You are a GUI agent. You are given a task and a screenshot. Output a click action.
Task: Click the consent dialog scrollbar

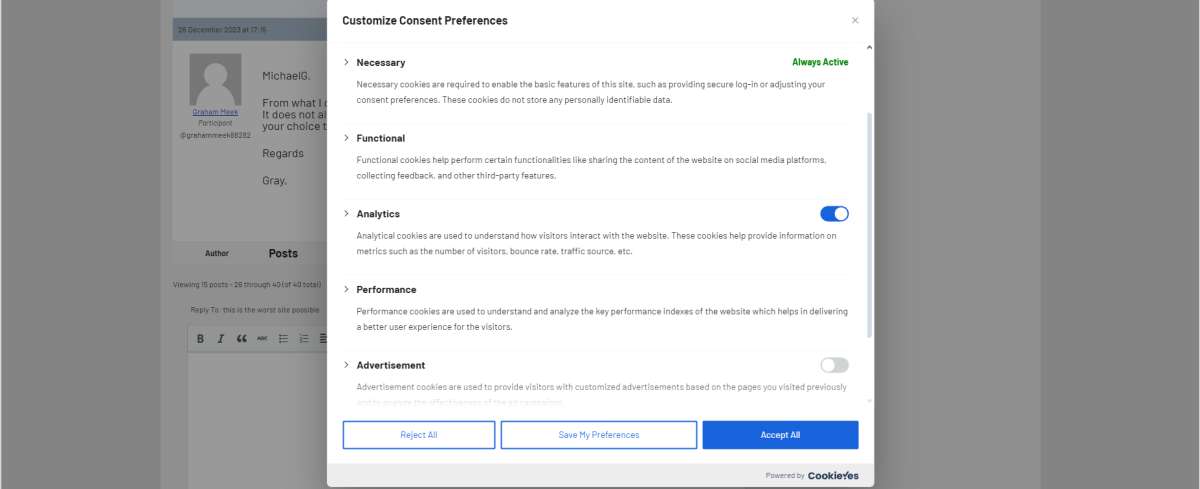click(x=869, y=225)
